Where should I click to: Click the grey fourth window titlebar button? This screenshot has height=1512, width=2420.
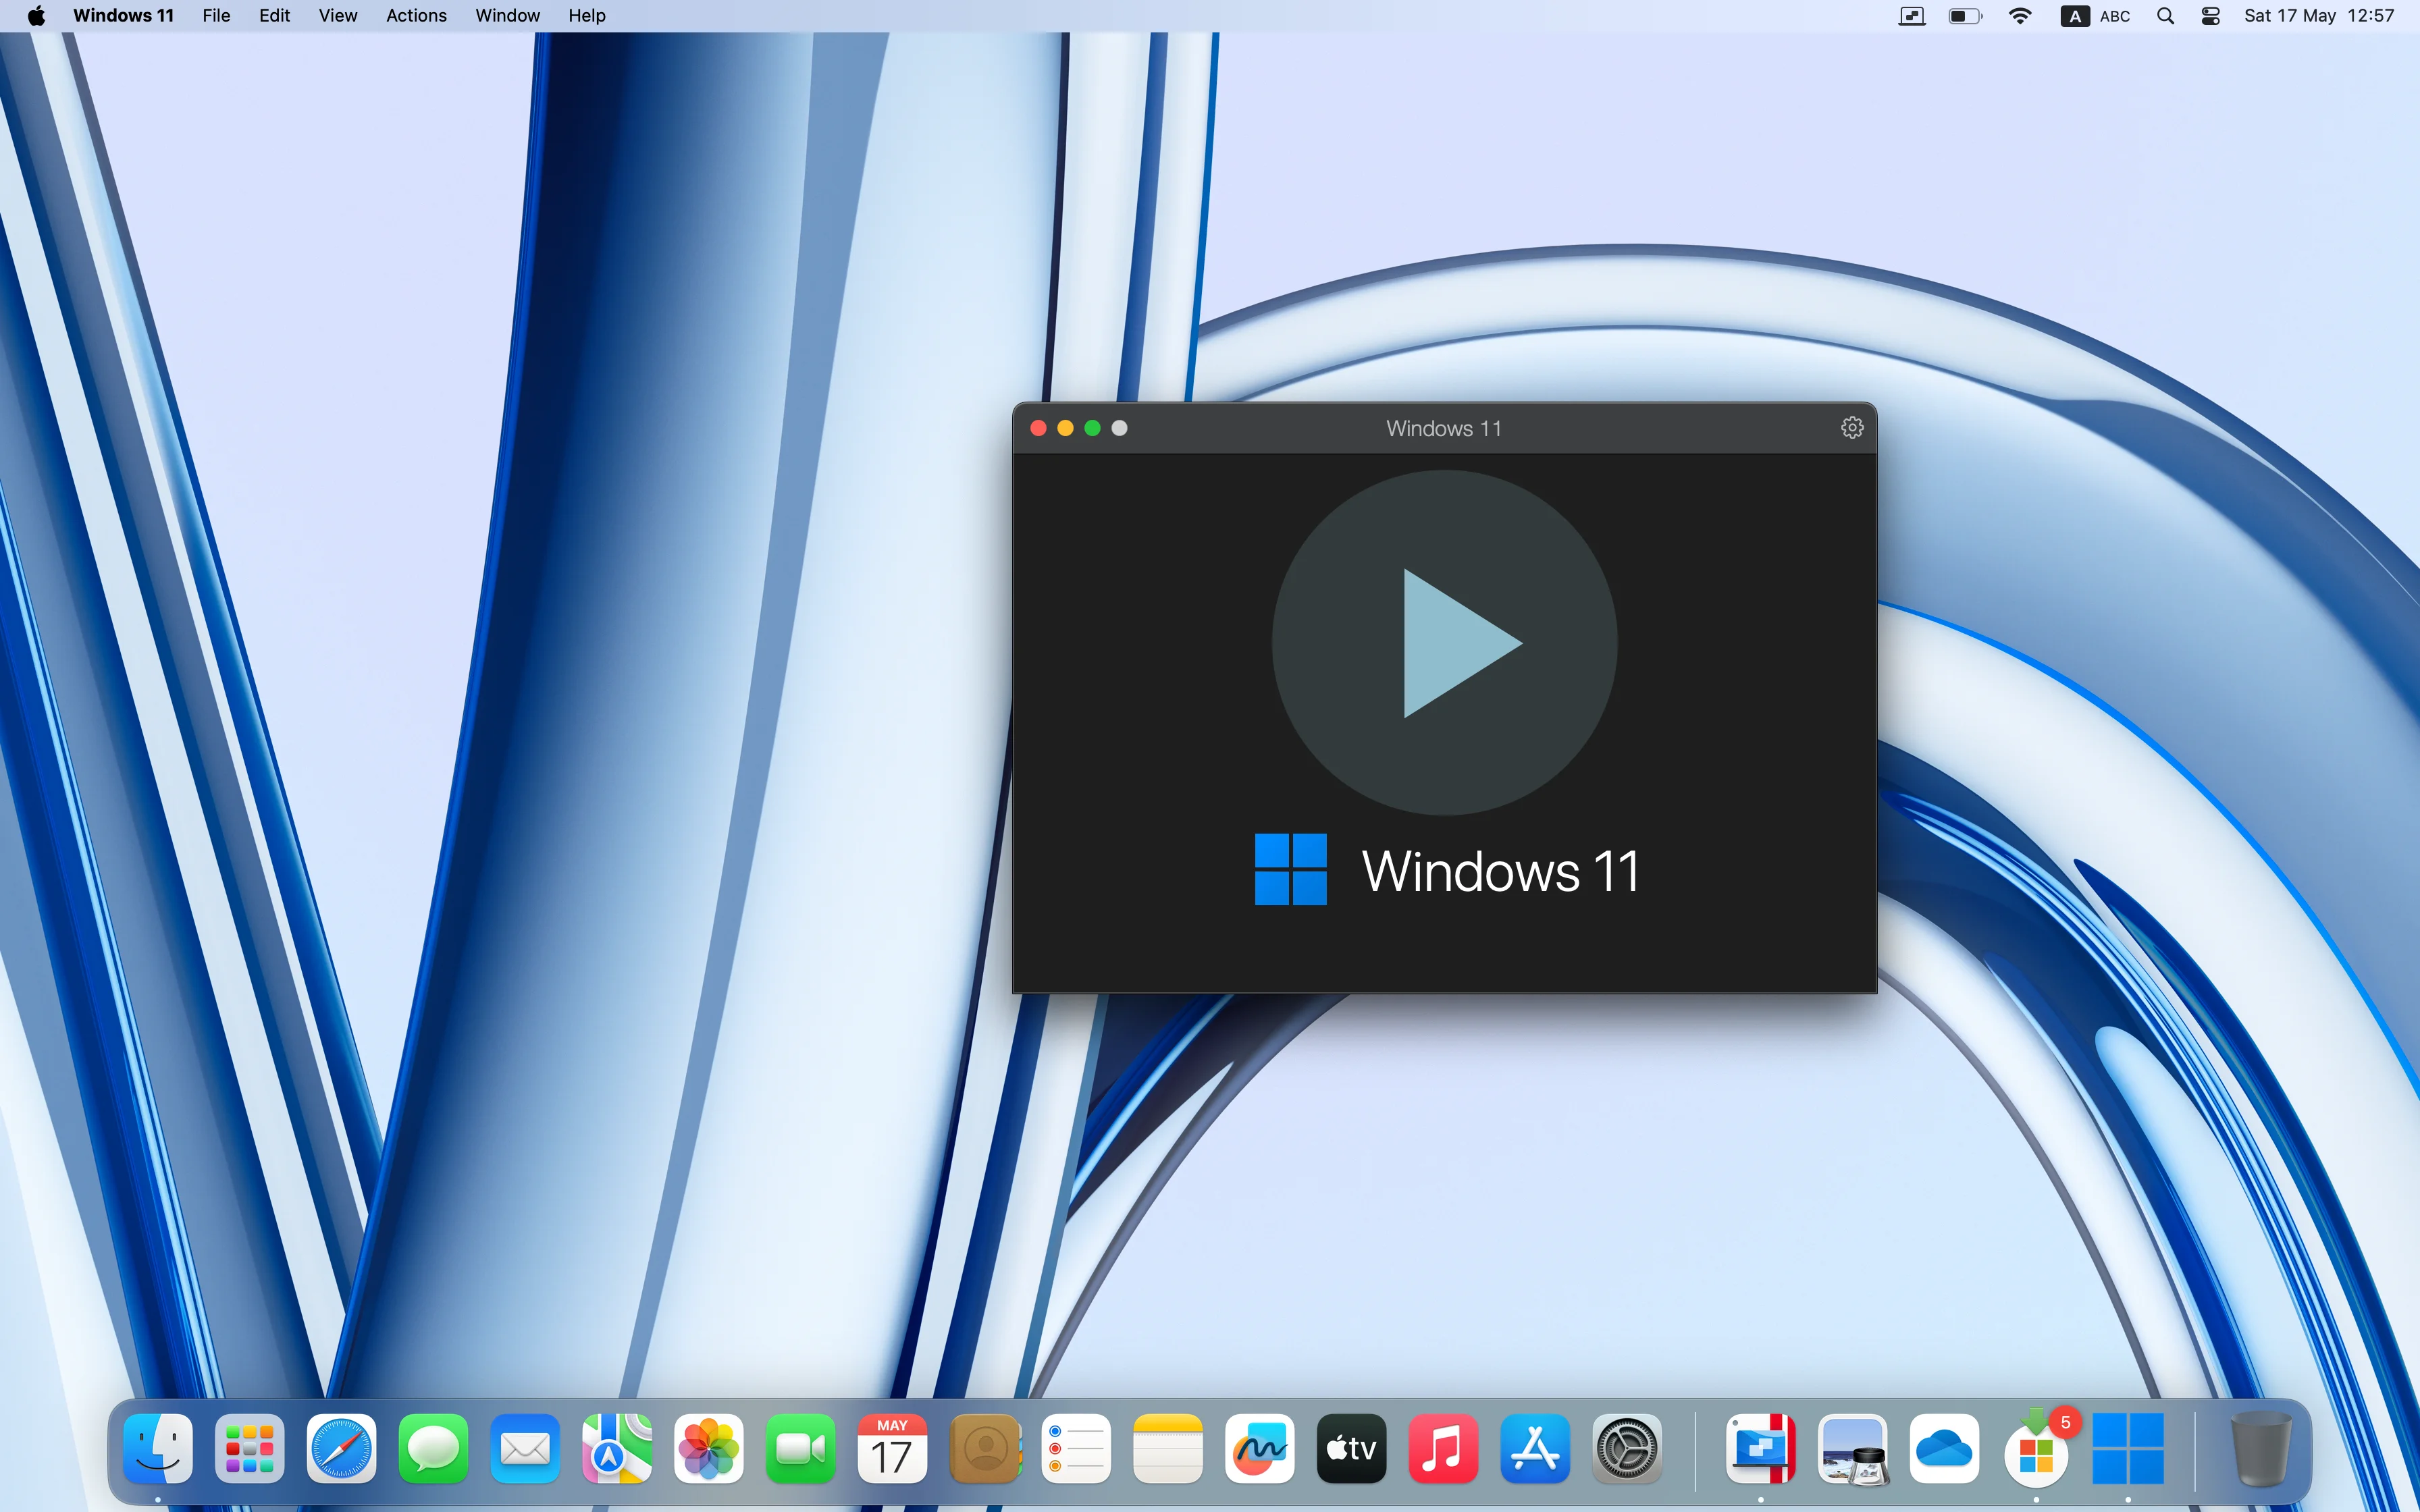coord(1119,428)
